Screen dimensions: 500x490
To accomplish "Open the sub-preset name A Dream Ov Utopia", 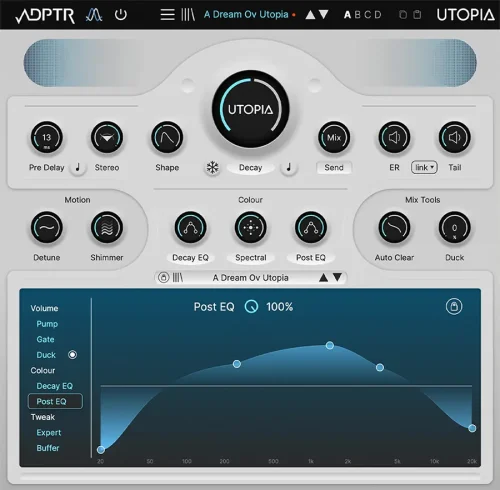I will coord(251,278).
